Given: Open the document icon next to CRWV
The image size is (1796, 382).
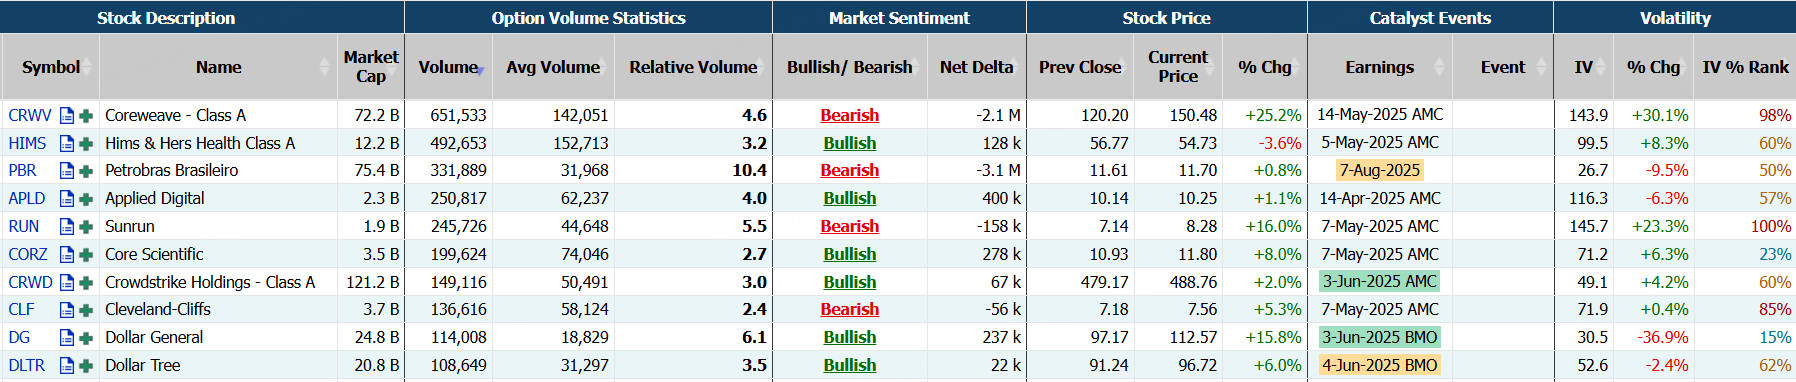Looking at the screenshot, I should click(x=67, y=116).
